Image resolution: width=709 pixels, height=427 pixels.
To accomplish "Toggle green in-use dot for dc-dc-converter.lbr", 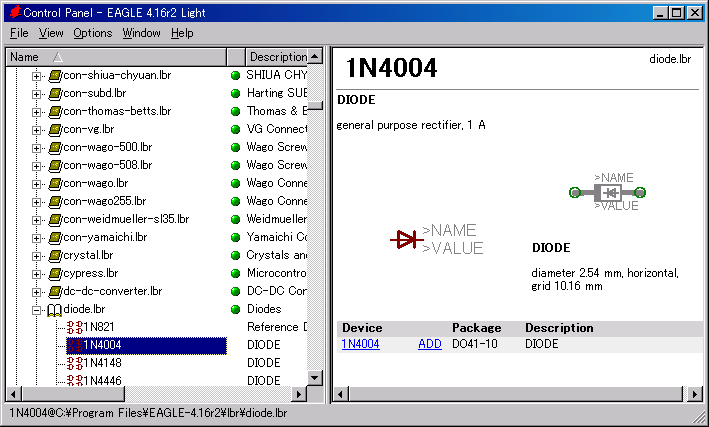I will 235,292.
